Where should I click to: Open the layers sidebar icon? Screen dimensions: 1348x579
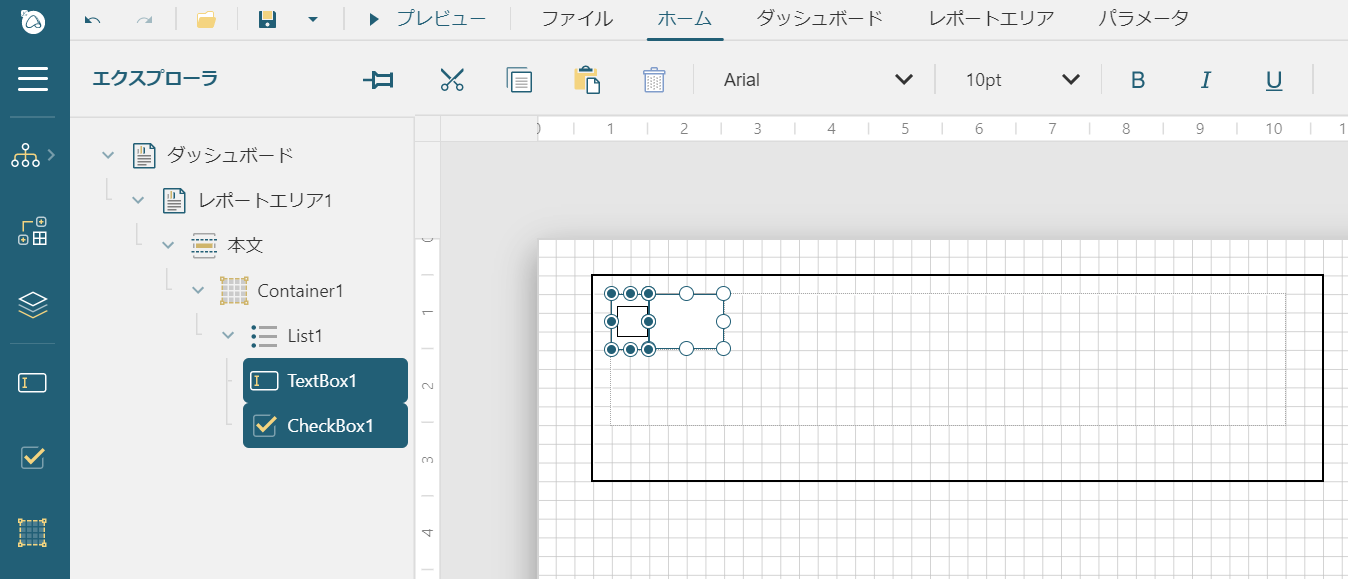pos(33,305)
